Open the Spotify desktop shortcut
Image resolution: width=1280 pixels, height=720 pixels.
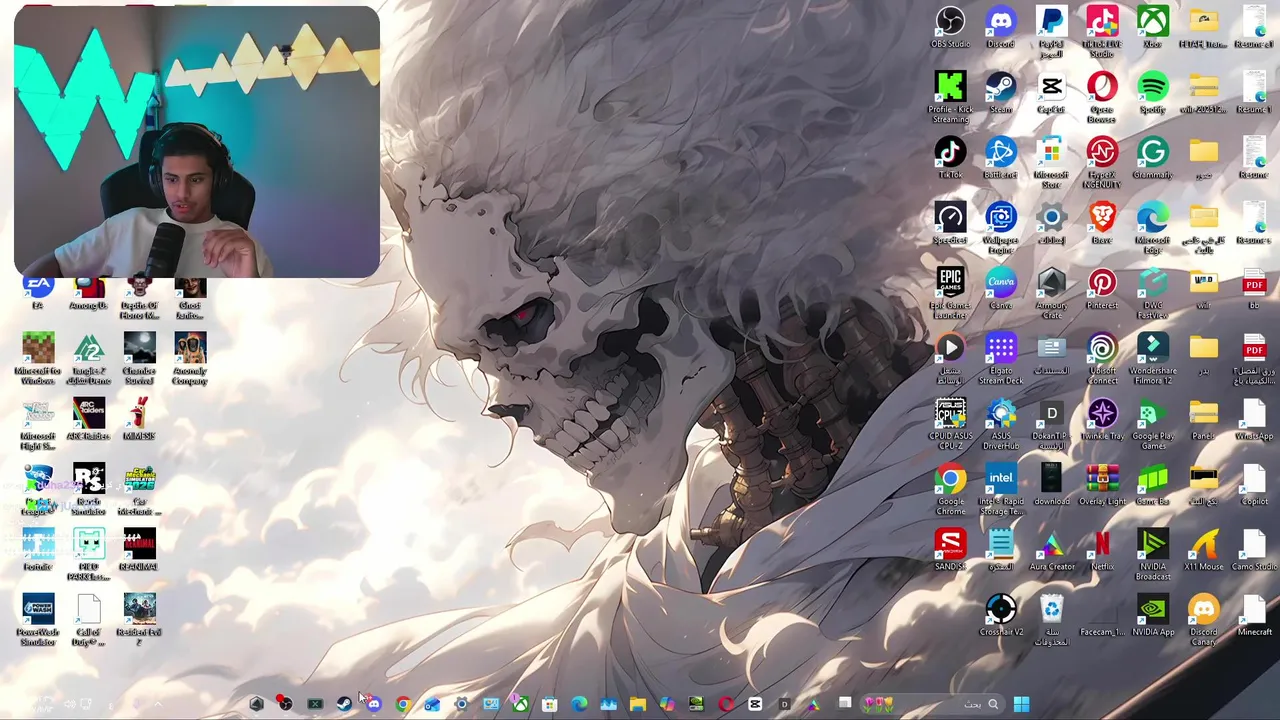(x=1152, y=92)
